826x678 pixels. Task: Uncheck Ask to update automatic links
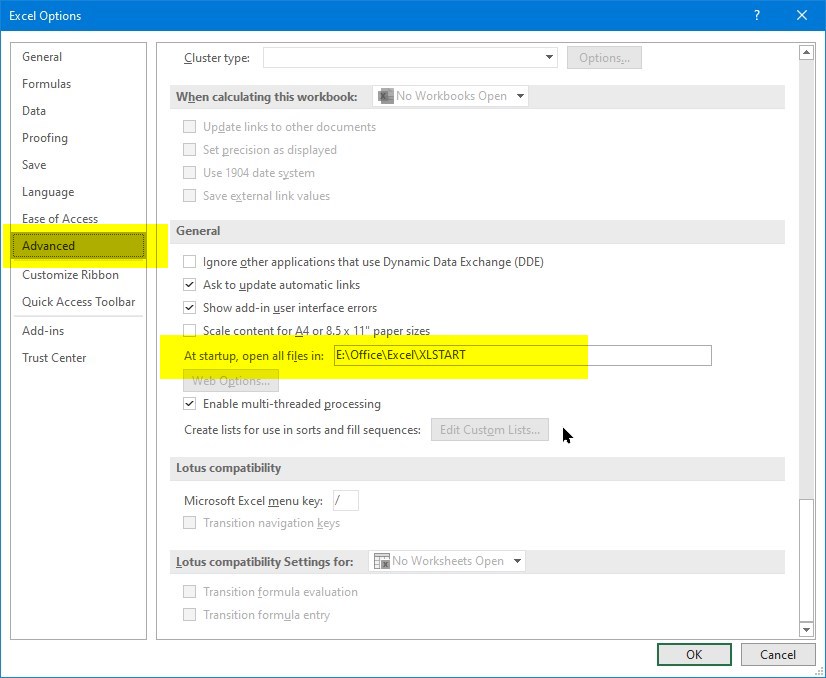point(189,285)
